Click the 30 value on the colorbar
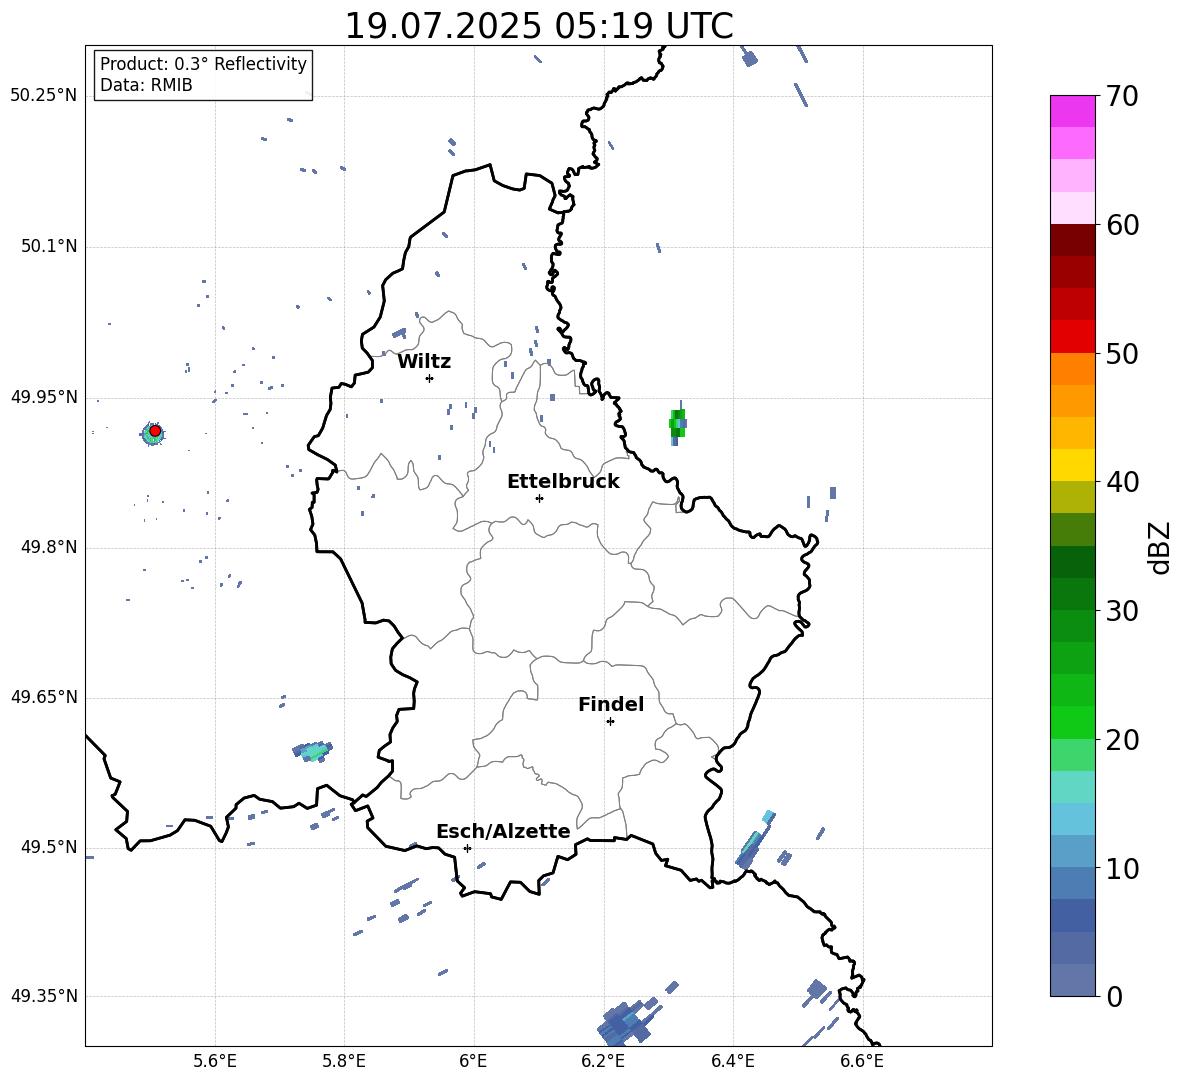The height and width of the screenshot is (1081, 1184). [x=1122, y=611]
